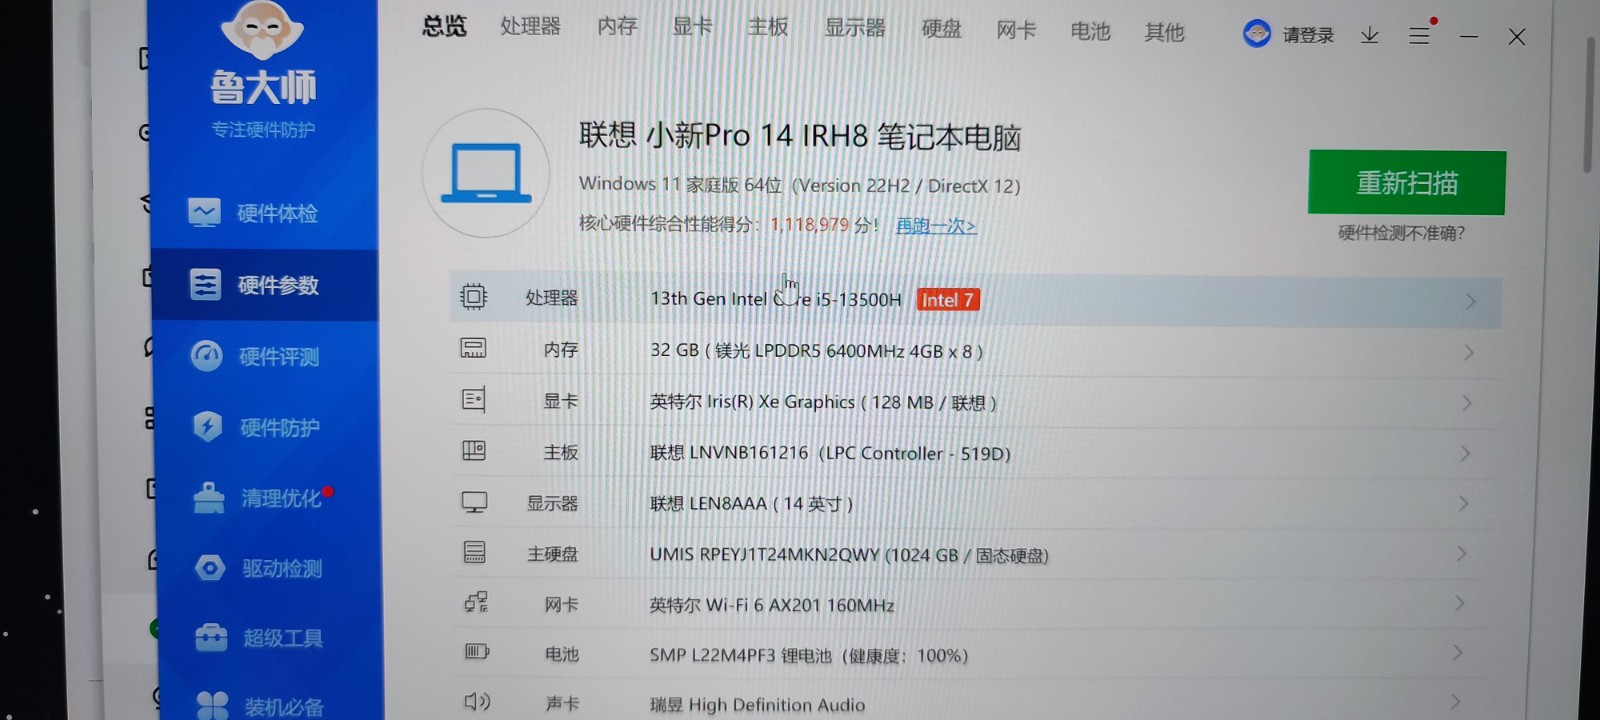Screen dimensions: 1600x720
Task: Open 硬件评测 benchmark section
Action: tap(256, 356)
